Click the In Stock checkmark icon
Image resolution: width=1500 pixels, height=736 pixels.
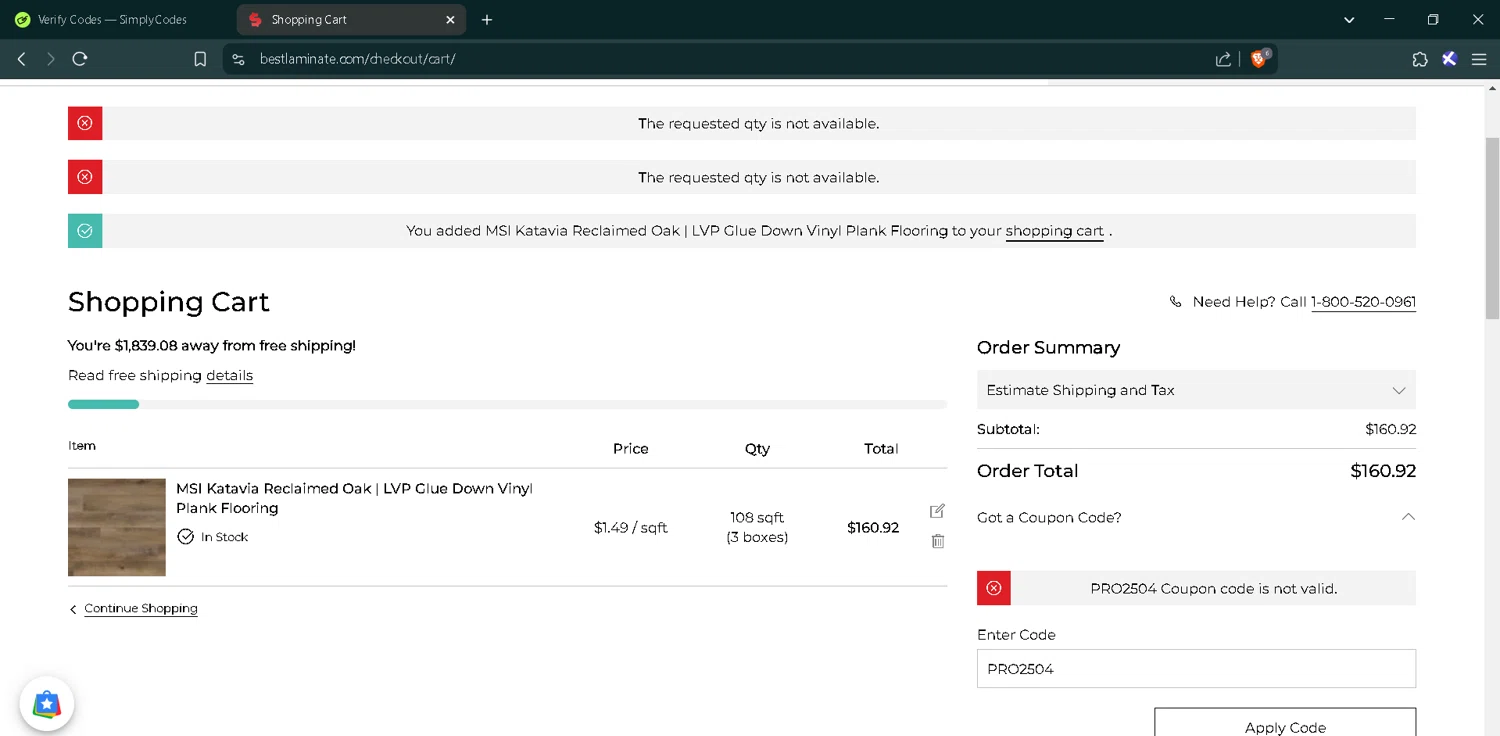pyautogui.click(x=185, y=537)
